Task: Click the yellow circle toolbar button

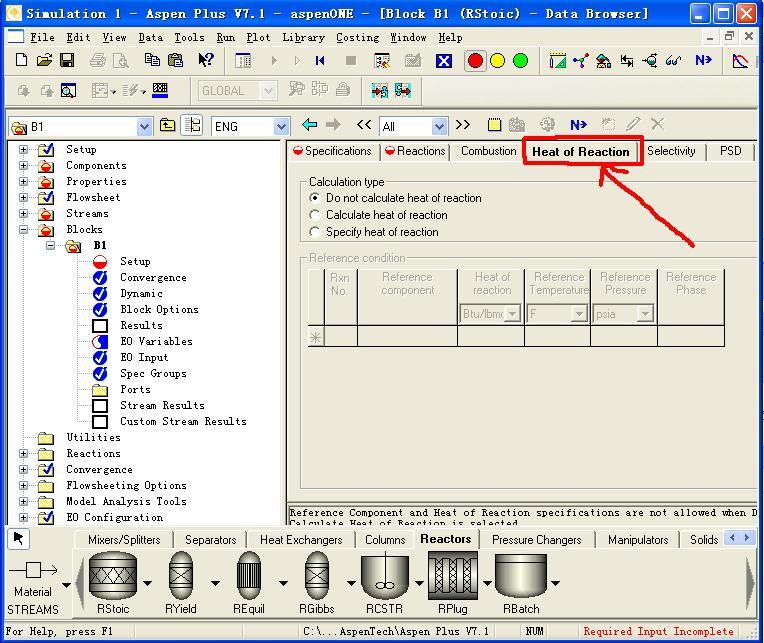Action: [497, 61]
